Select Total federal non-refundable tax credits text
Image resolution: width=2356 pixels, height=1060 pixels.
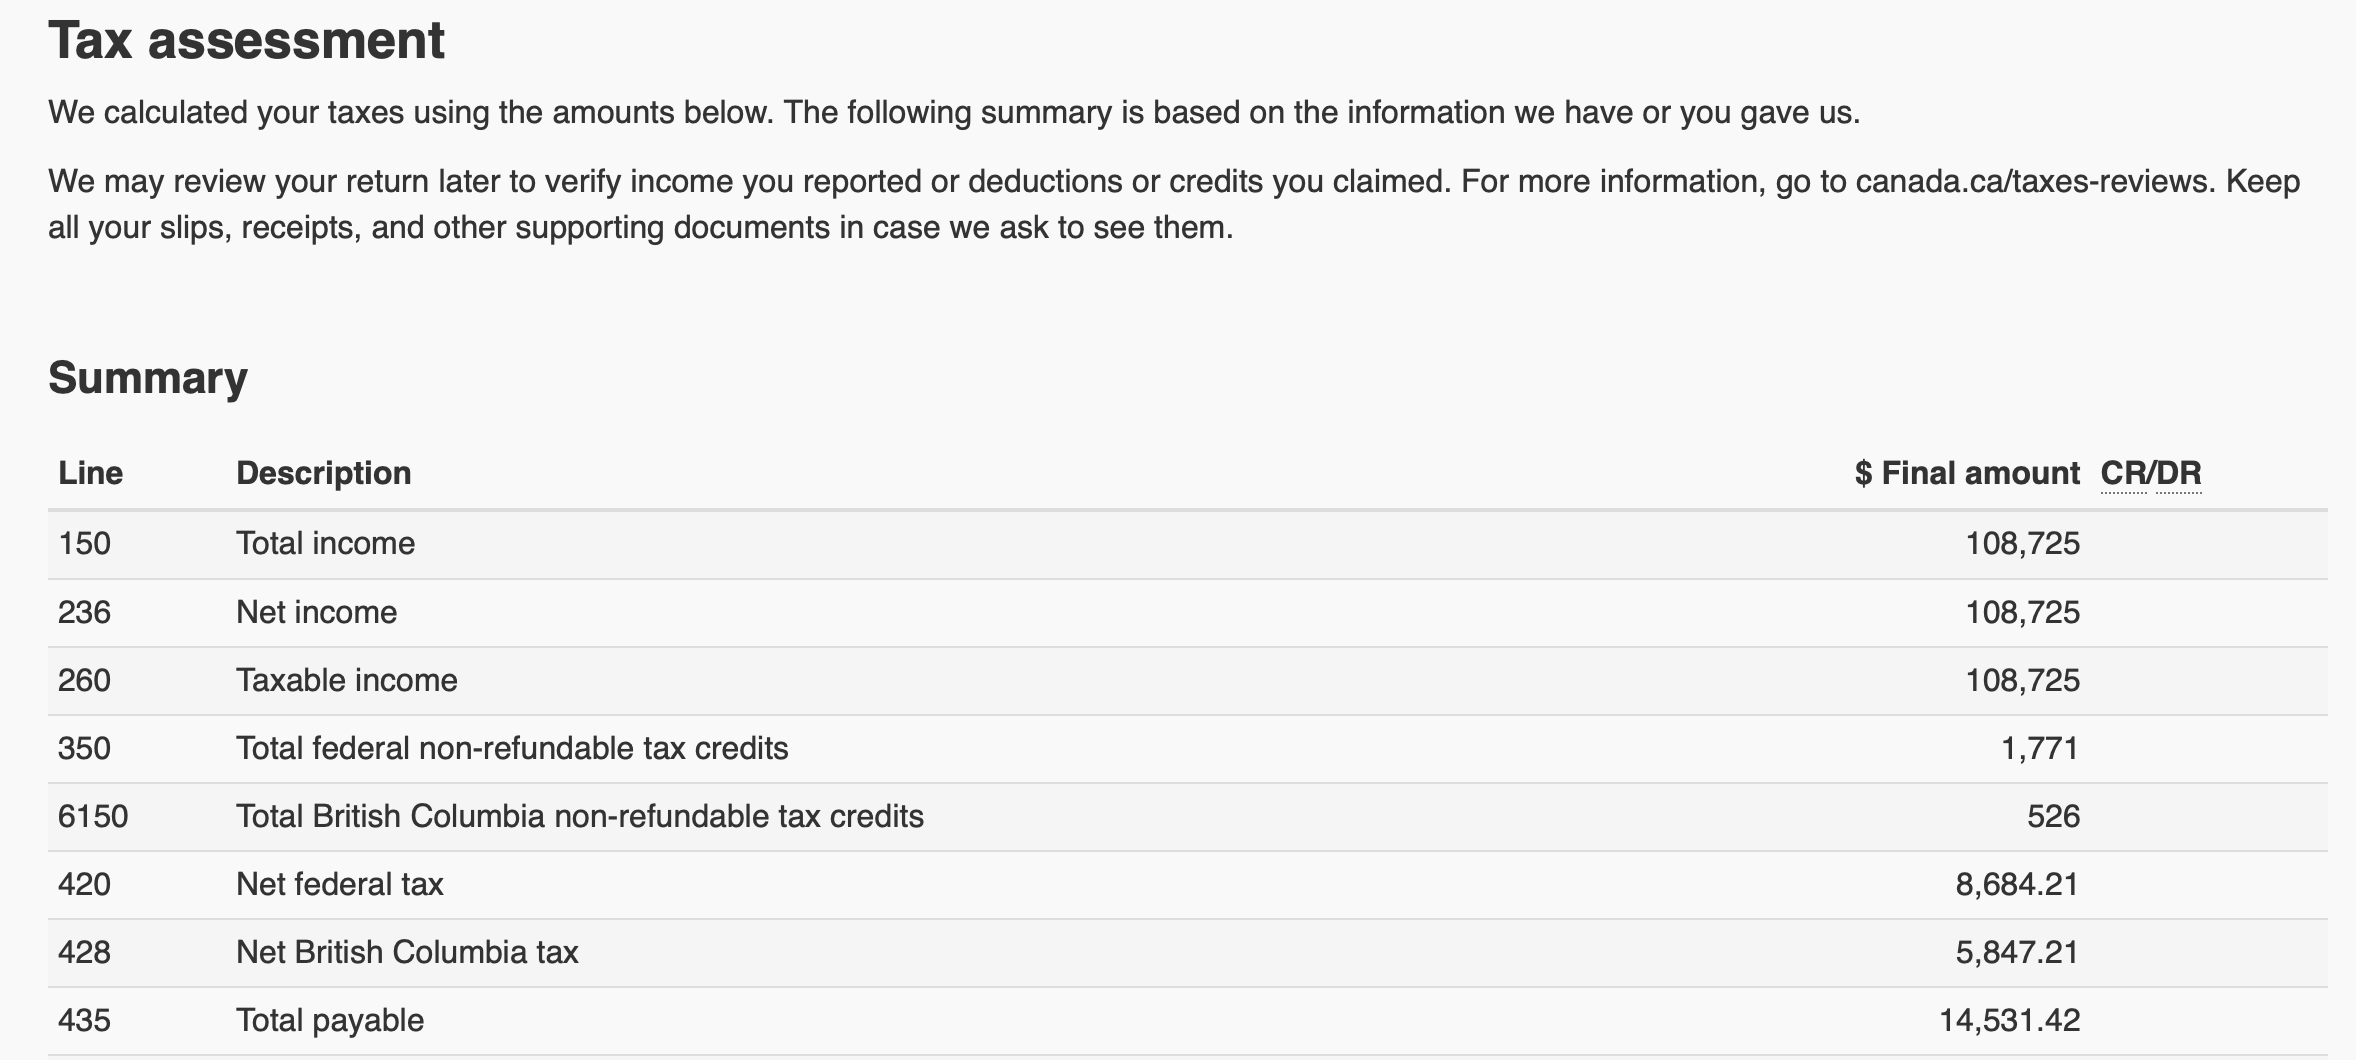point(512,748)
